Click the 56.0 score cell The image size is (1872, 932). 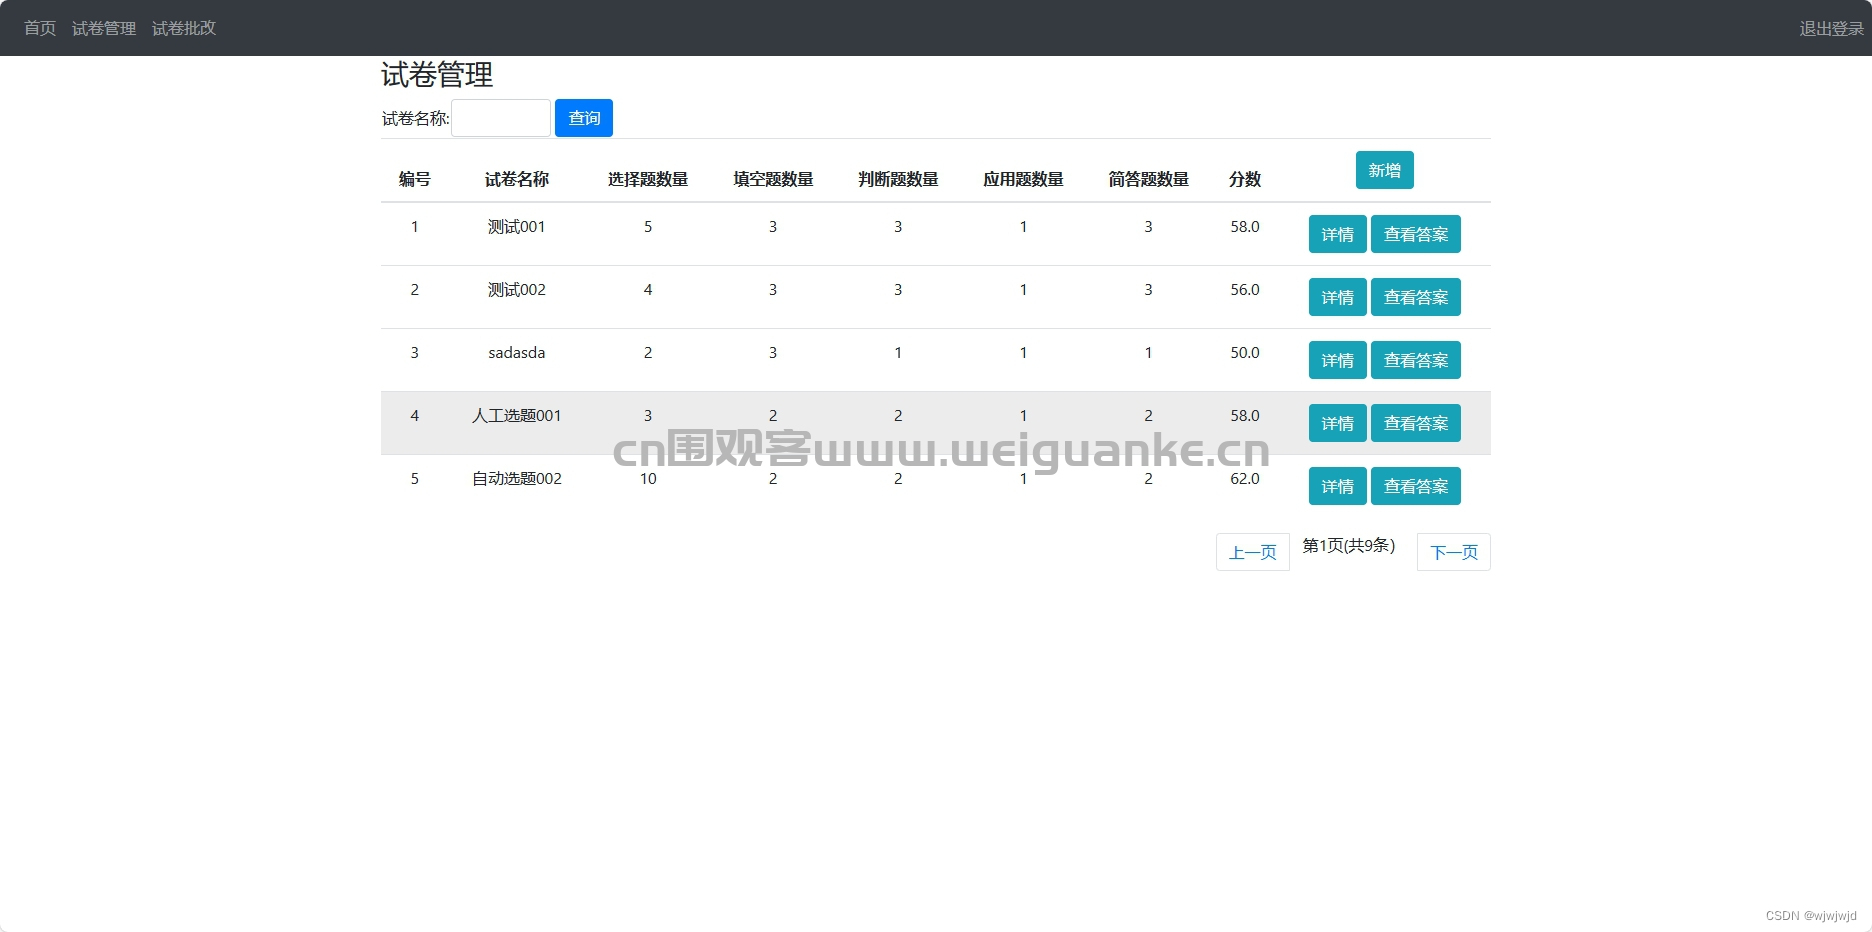coord(1245,290)
